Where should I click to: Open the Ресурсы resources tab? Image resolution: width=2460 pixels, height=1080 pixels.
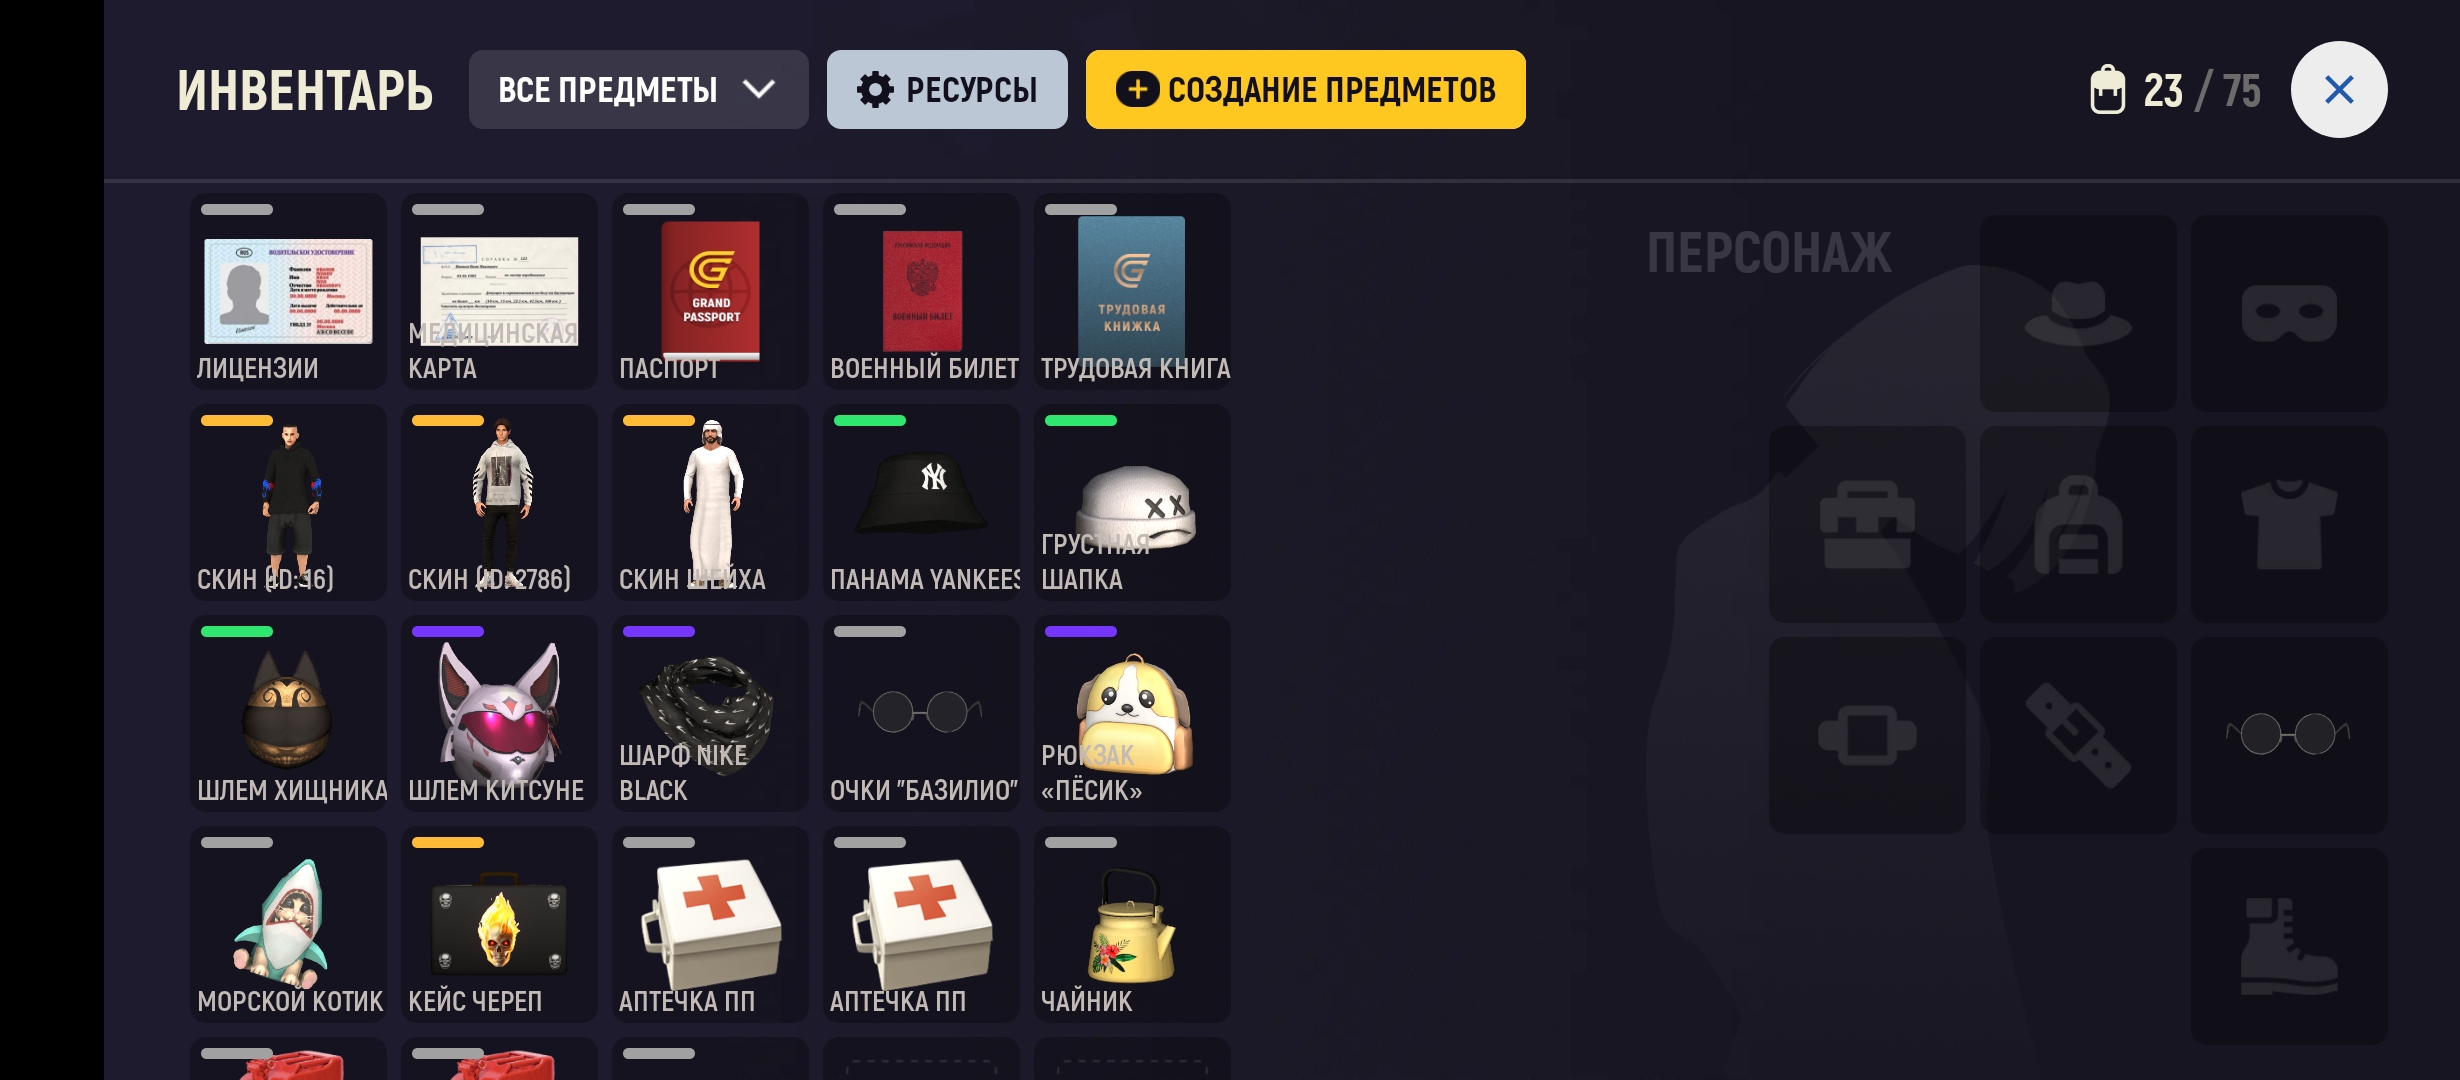947,90
